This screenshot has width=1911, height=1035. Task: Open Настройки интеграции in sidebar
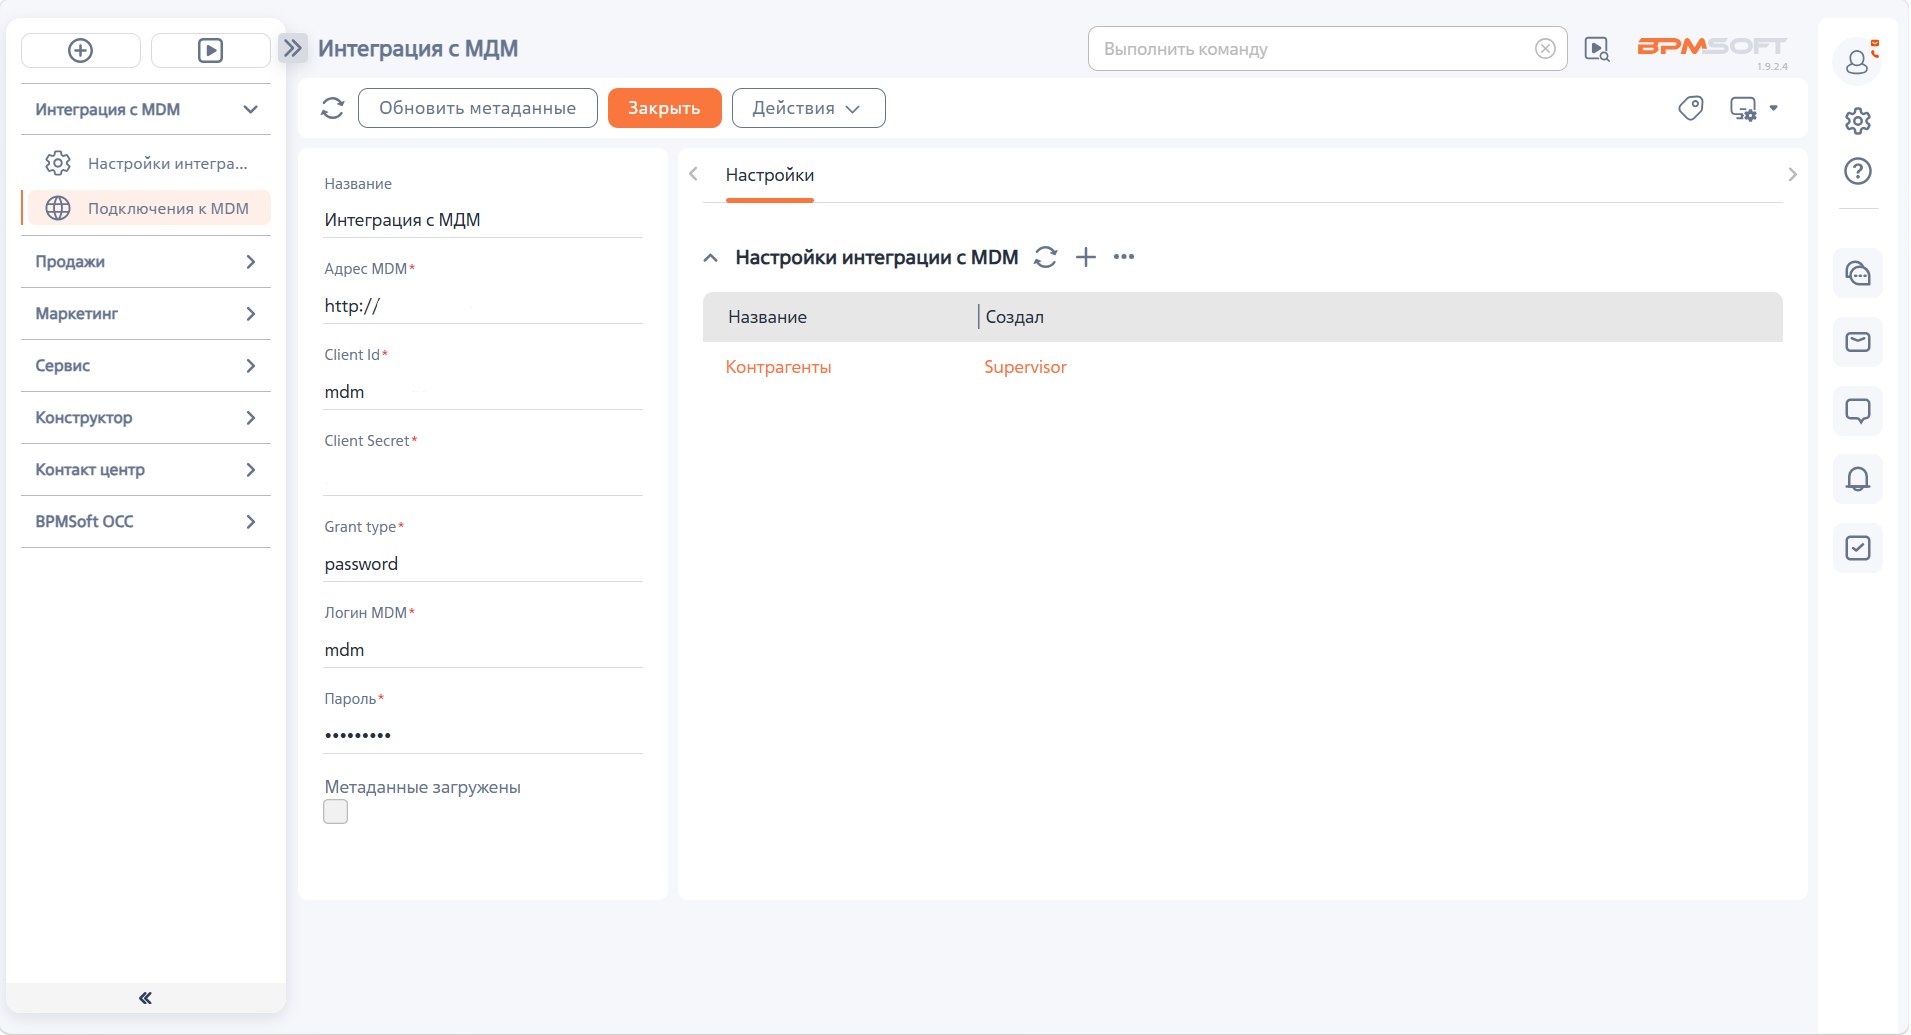click(147, 163)
